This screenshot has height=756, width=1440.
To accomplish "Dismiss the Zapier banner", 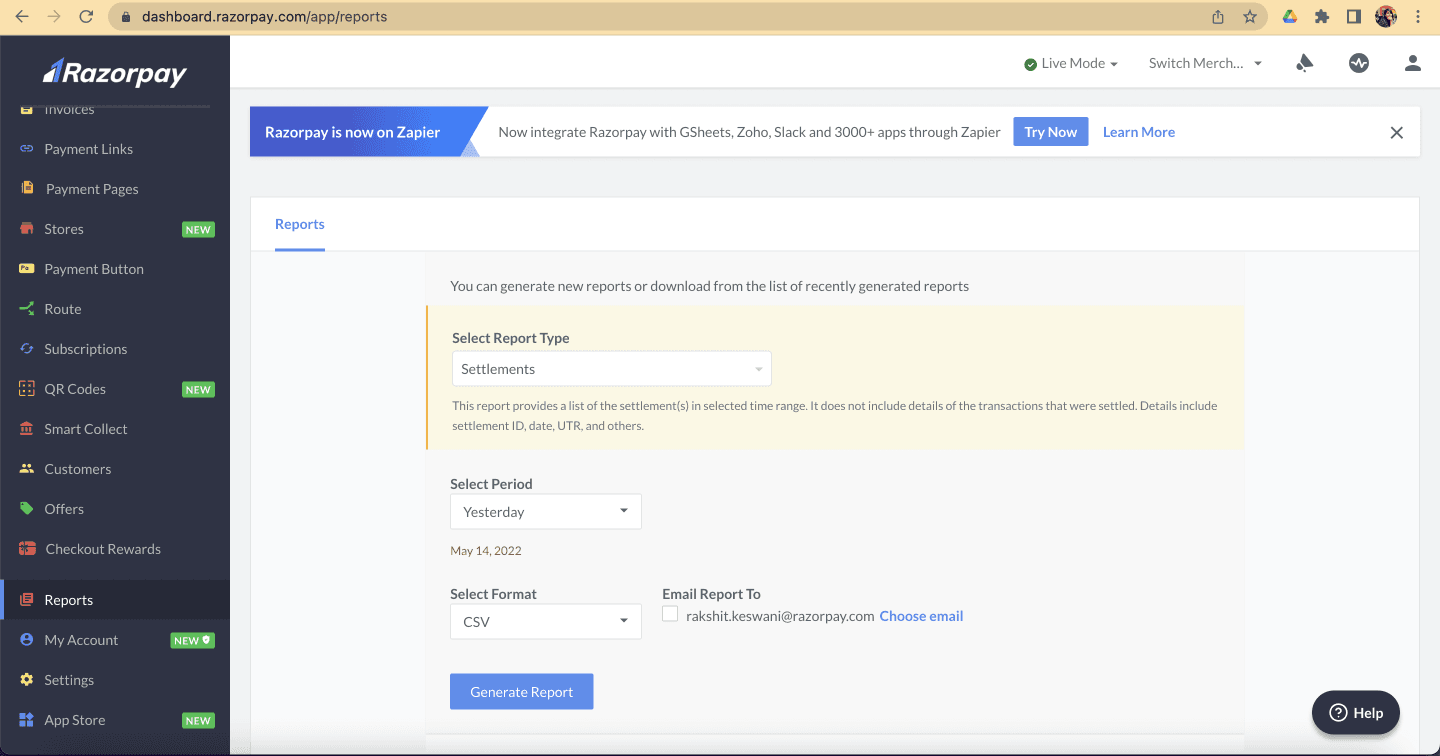I will point(1397,132).
